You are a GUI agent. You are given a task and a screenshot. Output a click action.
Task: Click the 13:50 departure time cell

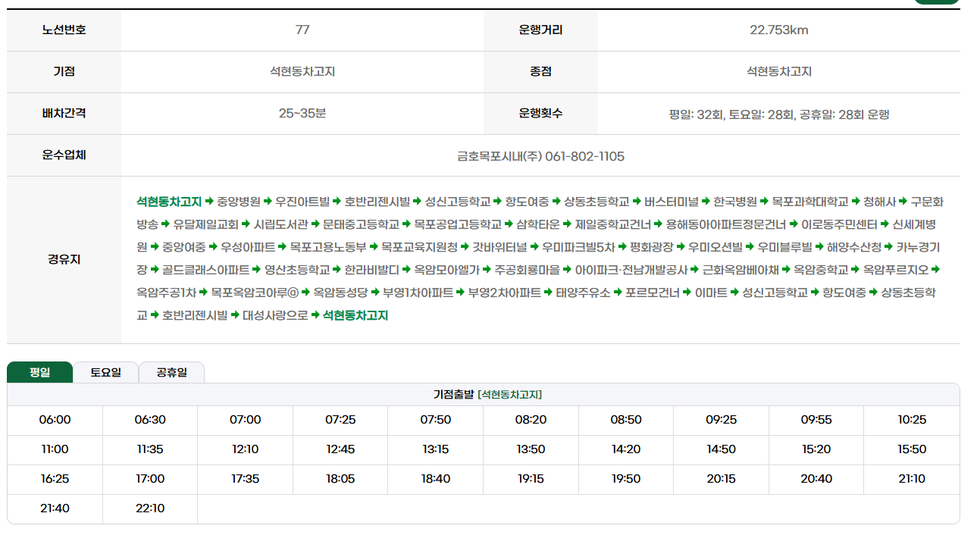531,449
